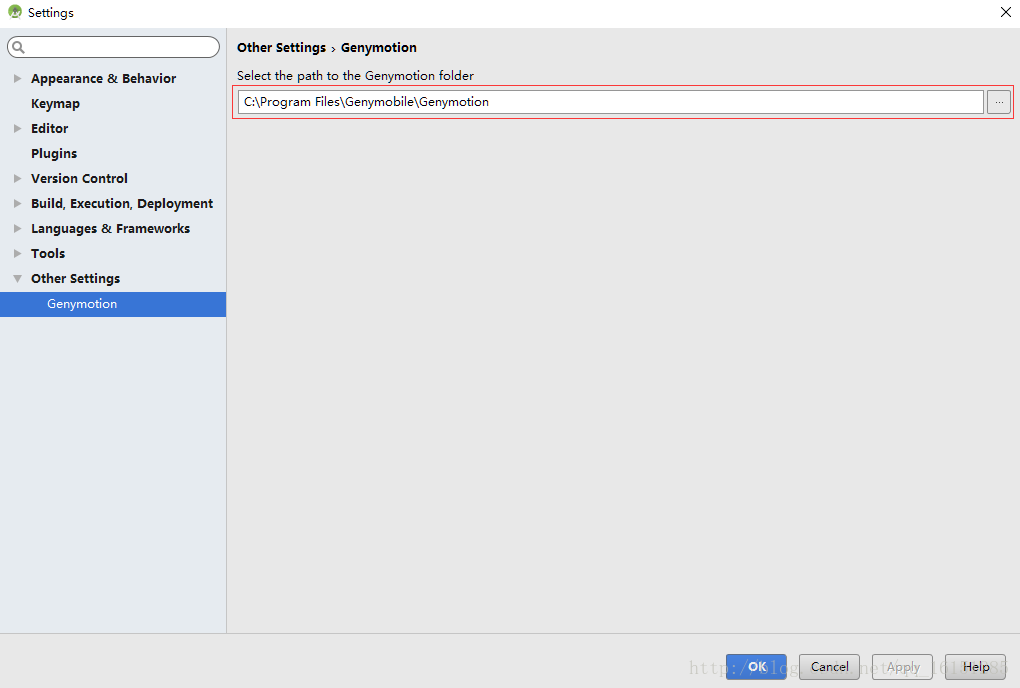
Task: Close the Settings dialog window
Action: pyautogui.click(x=1005, y=13)
